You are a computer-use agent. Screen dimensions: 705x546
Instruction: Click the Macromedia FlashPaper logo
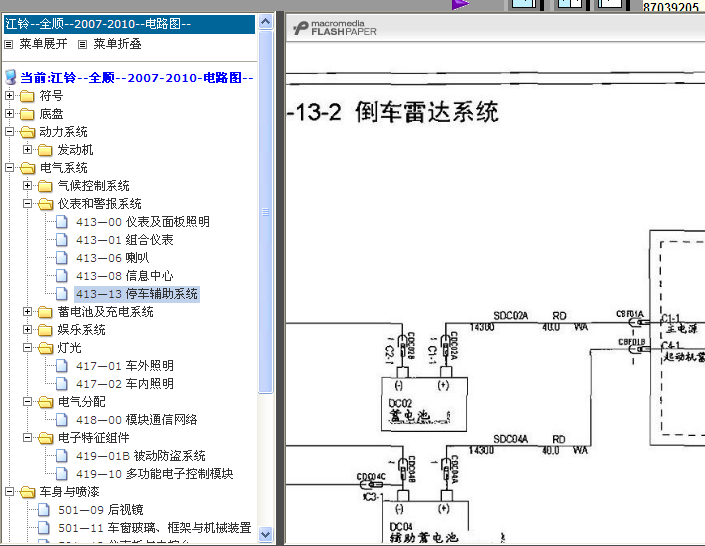[x=335, y=28]
